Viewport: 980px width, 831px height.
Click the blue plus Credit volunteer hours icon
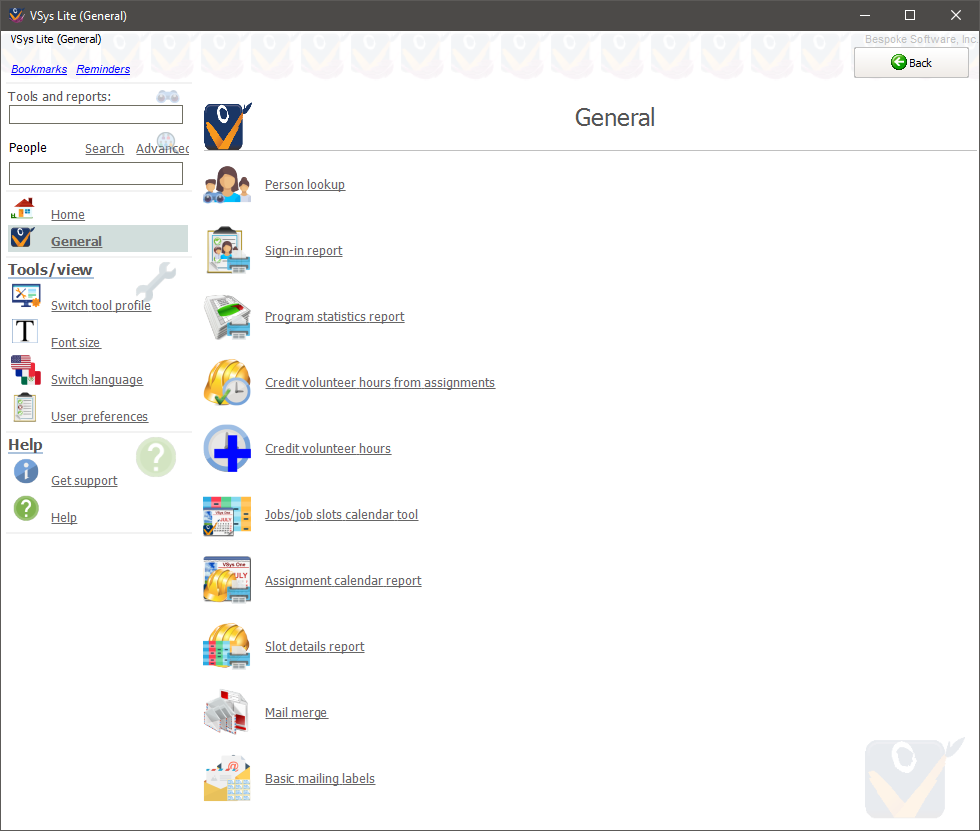coord(227,449)
